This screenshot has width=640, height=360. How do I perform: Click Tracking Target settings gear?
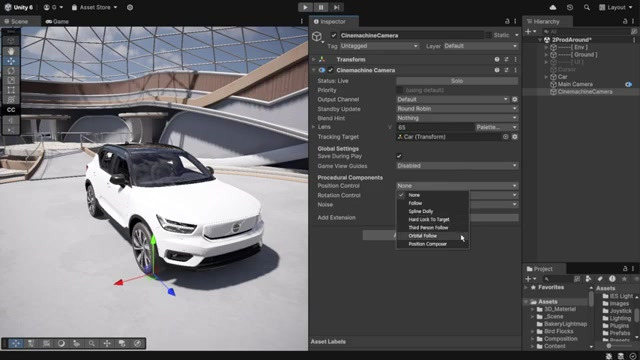point(515,137)
